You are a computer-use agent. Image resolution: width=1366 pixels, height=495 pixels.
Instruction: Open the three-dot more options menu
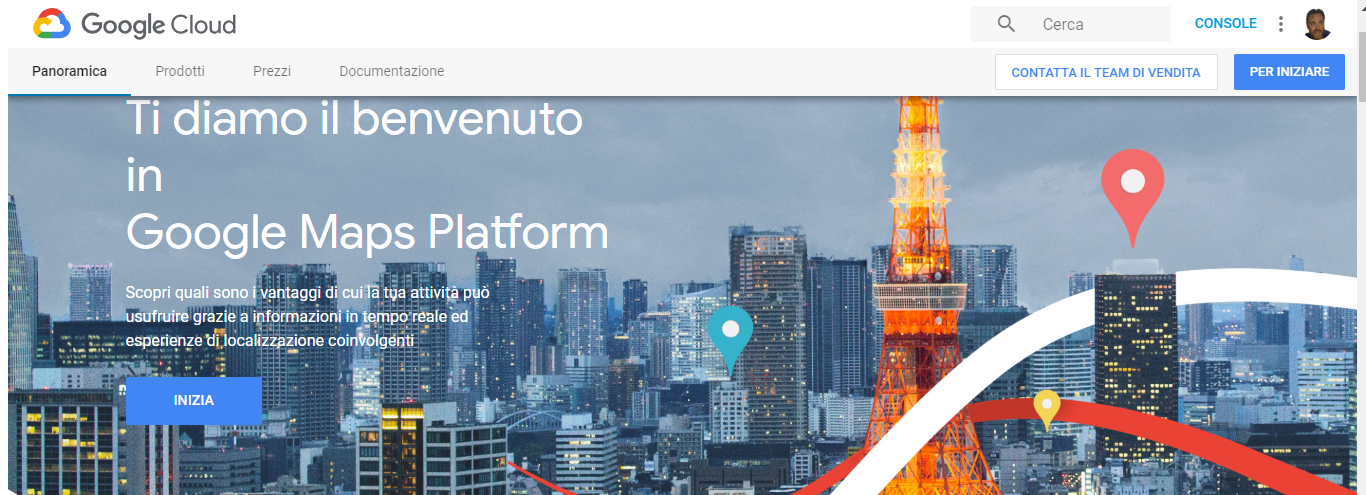point(1281,24)
